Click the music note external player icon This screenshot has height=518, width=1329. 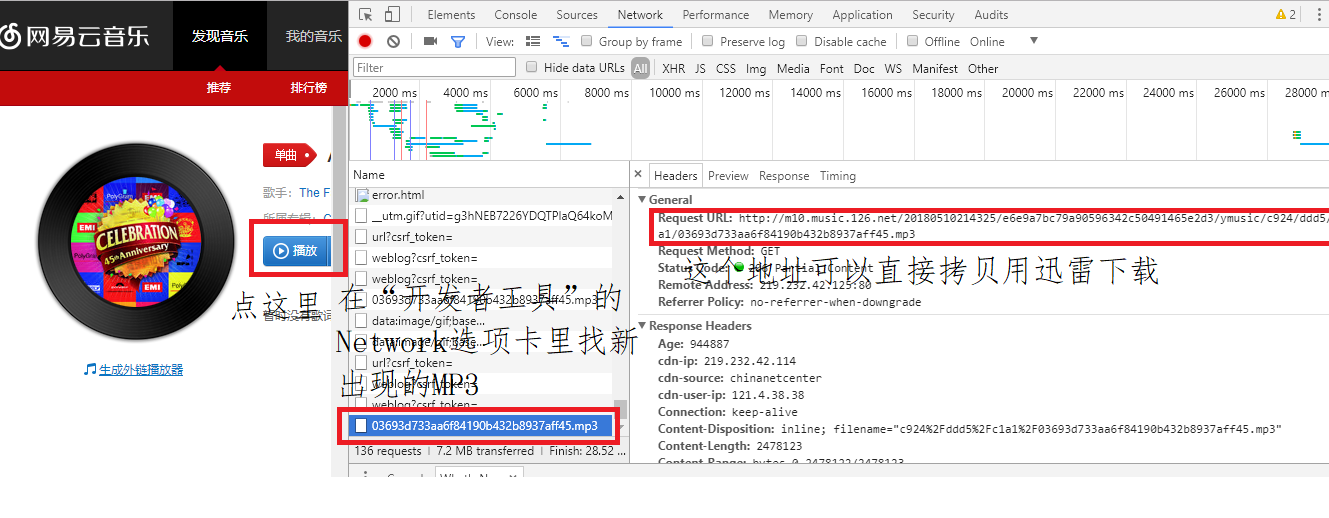point(90,369)
